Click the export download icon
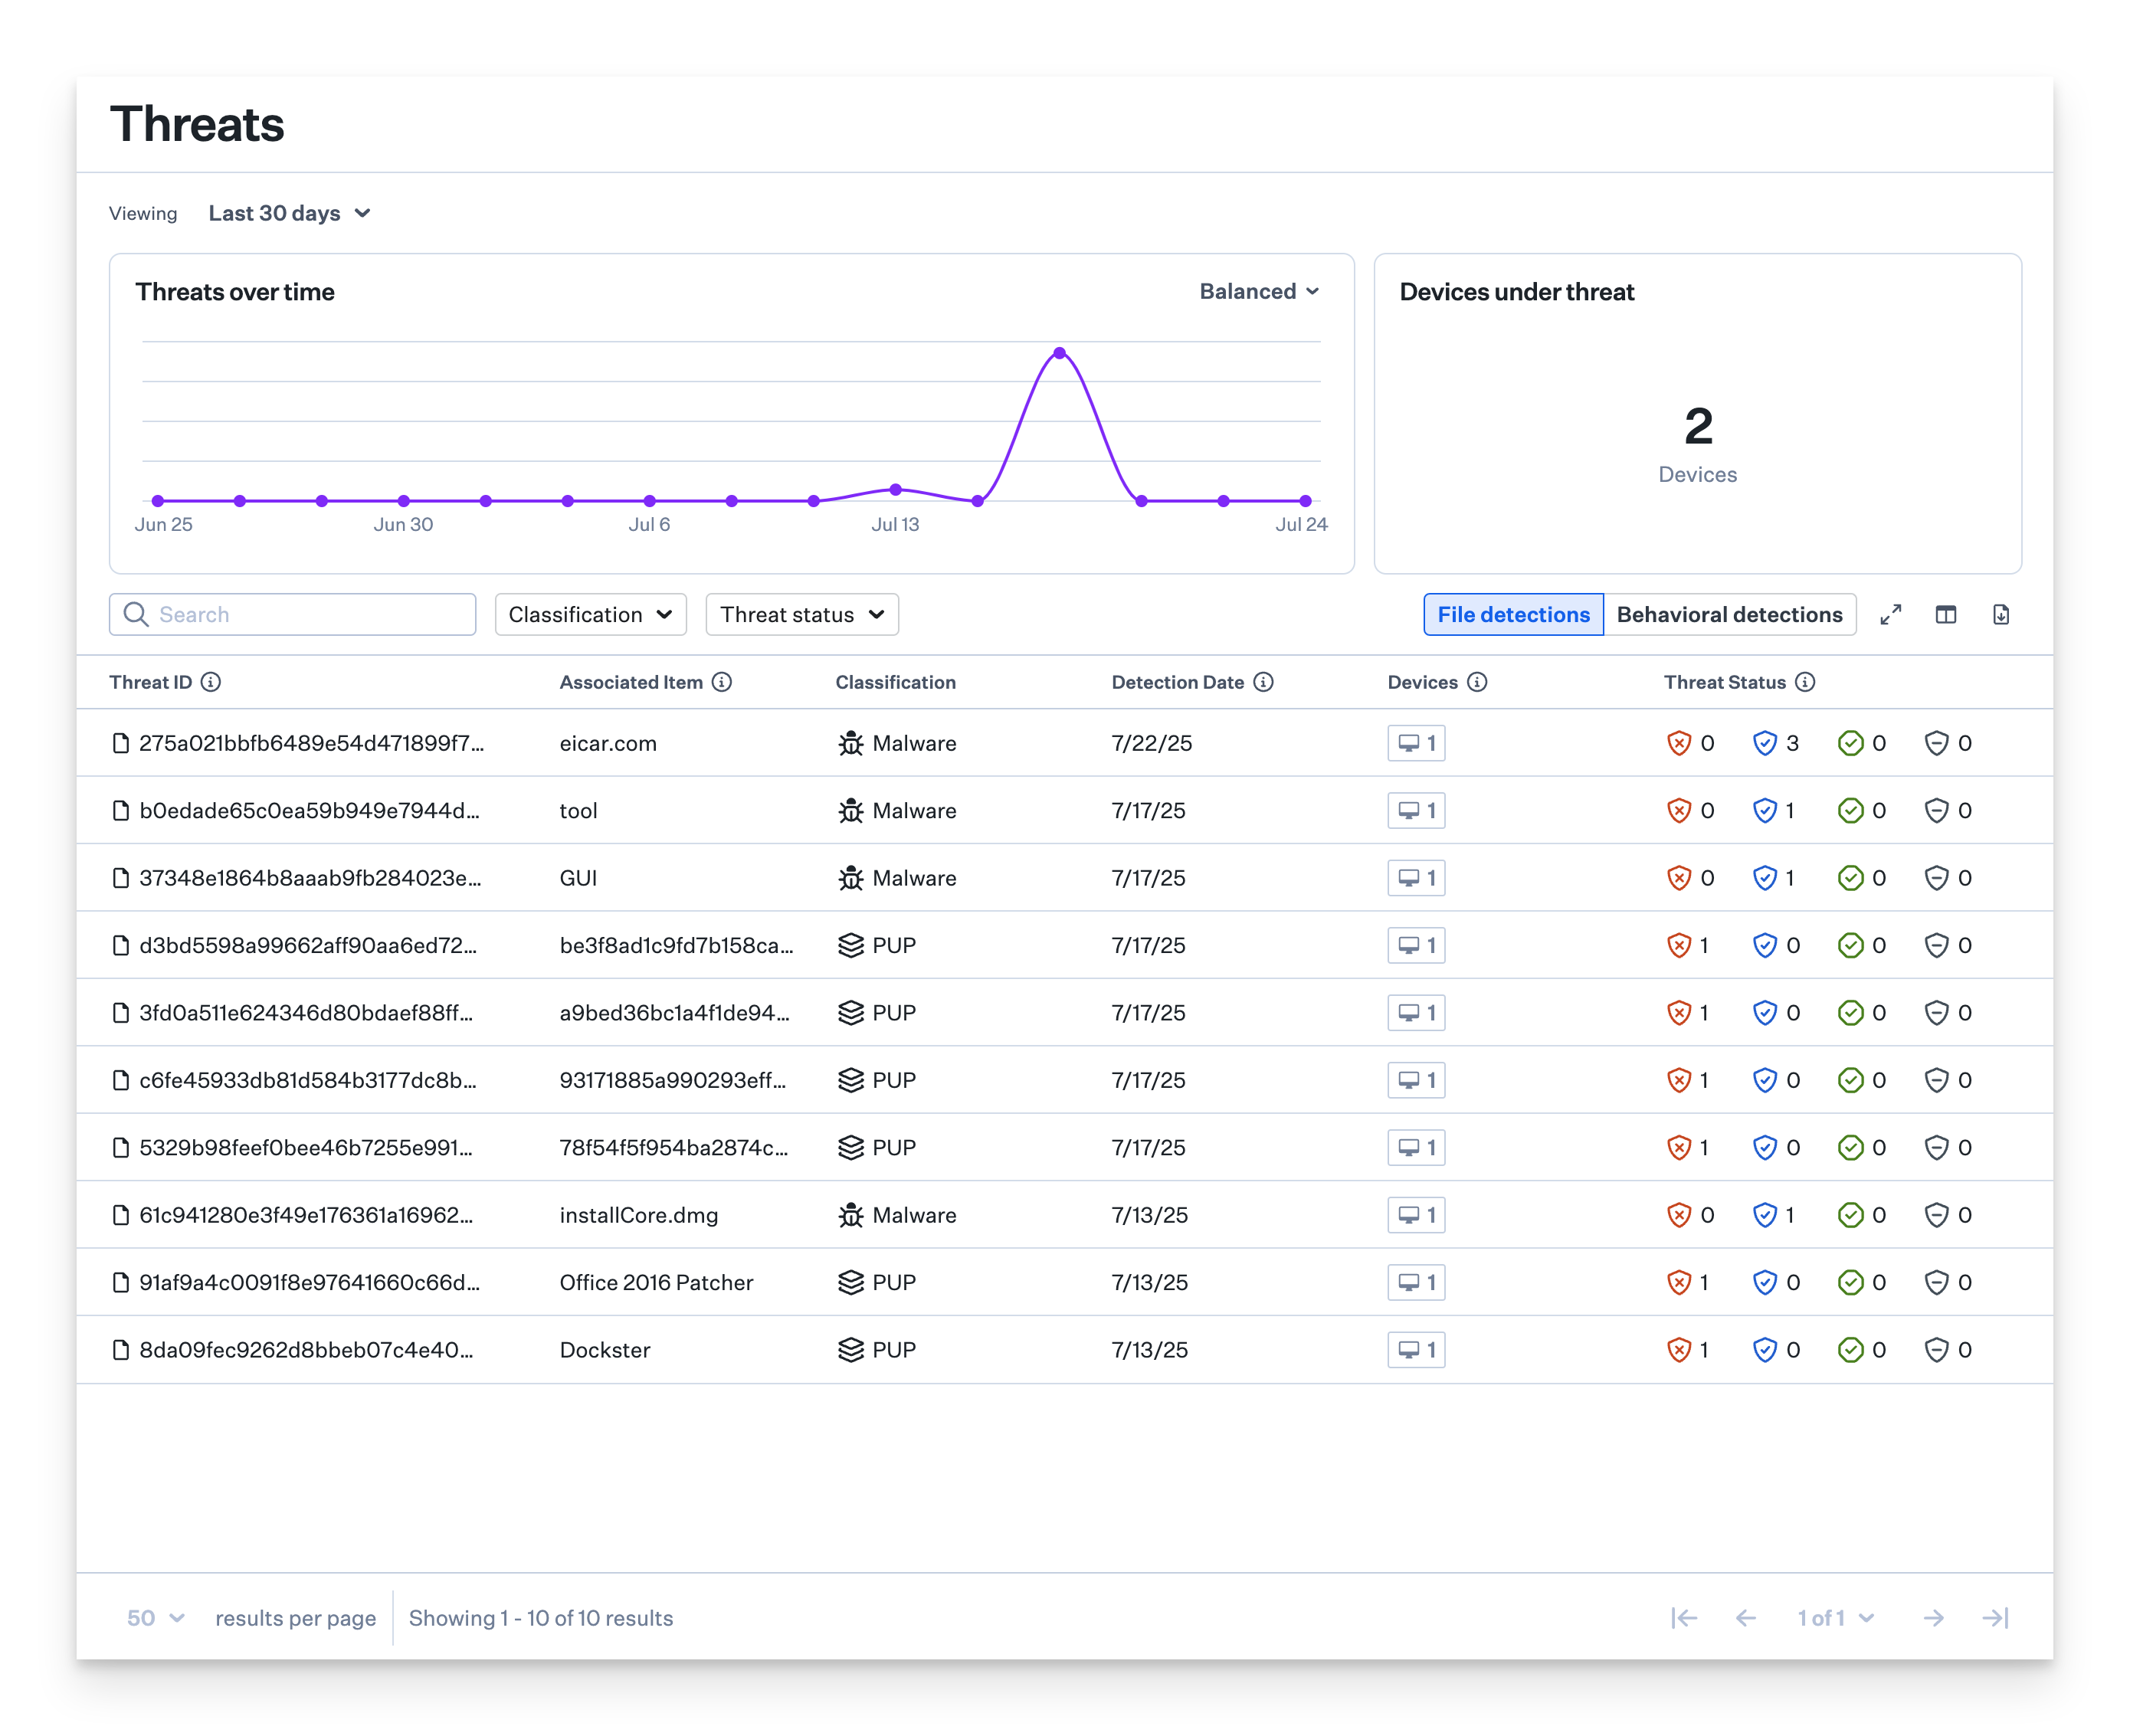 (x=2000, y=615)
